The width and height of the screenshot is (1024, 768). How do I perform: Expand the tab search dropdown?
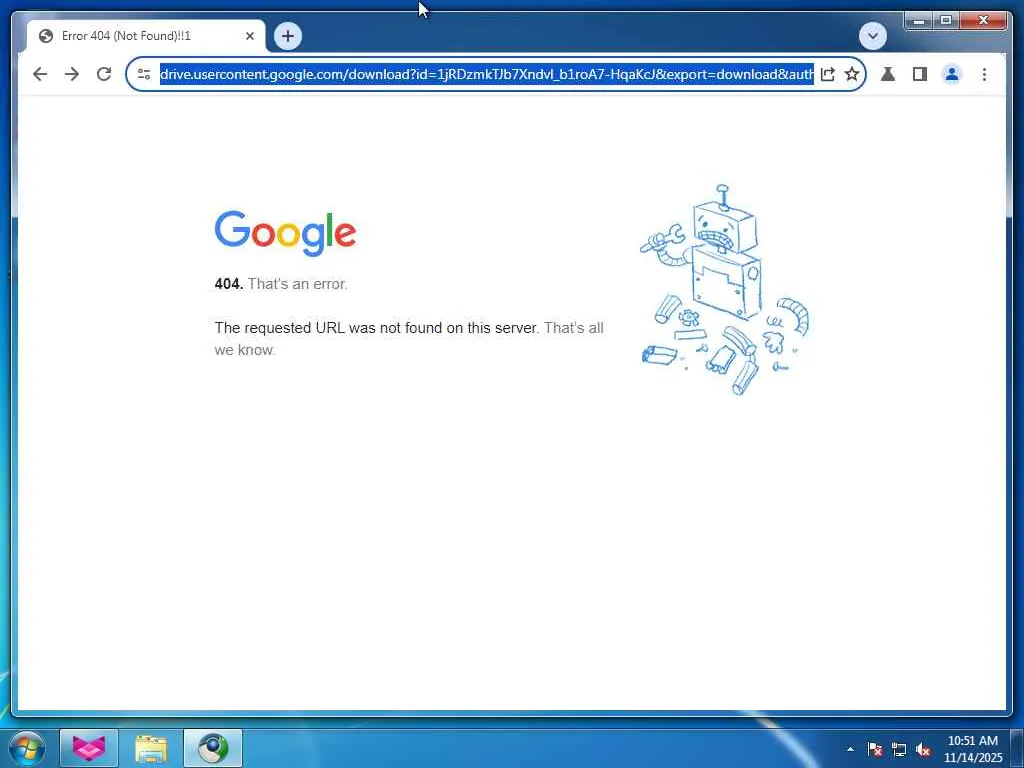coord(872,36)
